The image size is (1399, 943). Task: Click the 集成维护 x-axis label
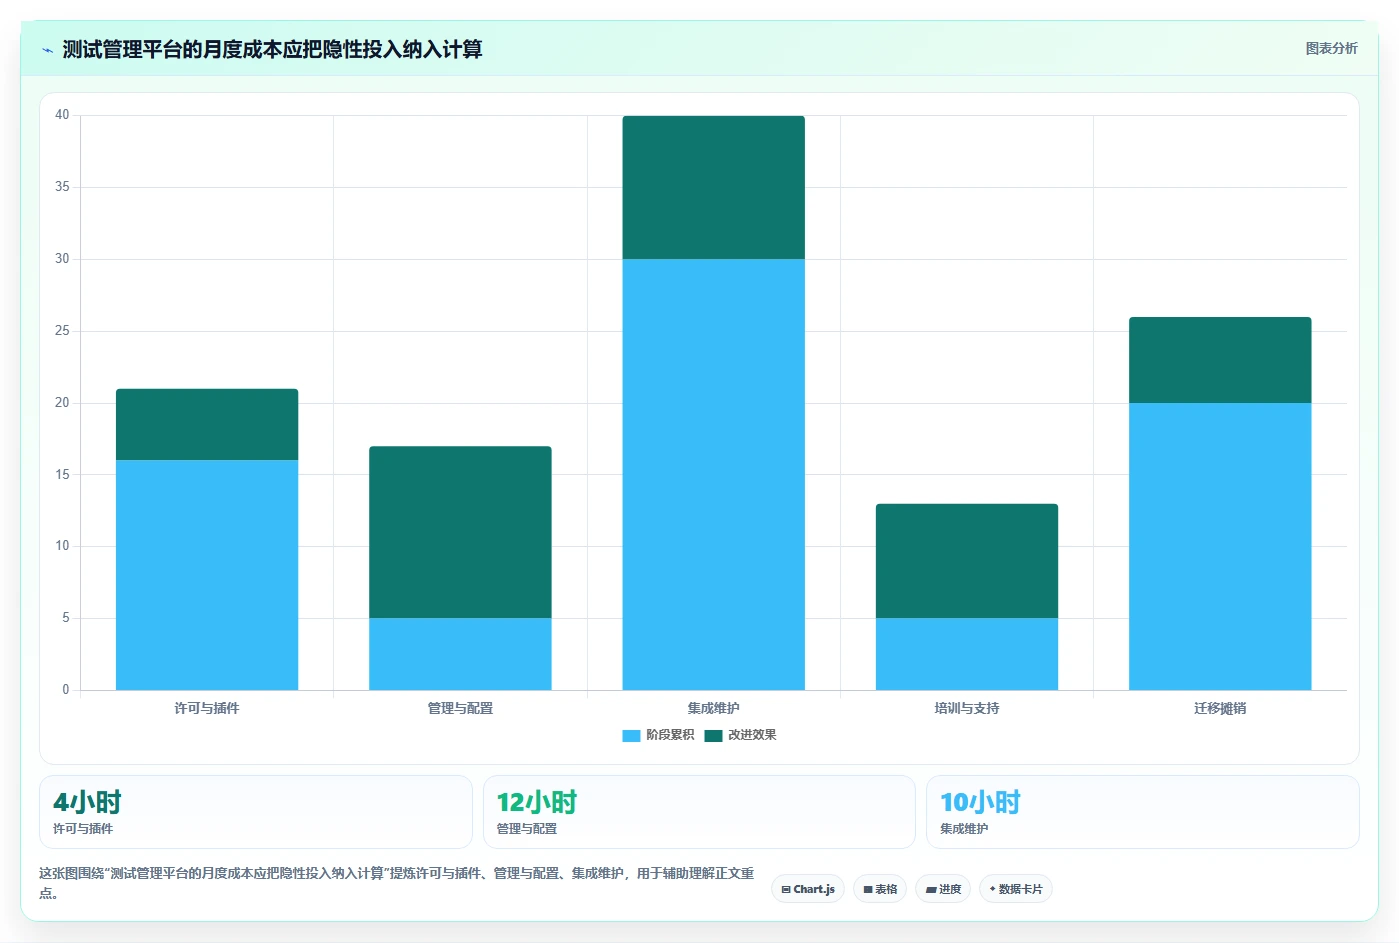(713, 708)
